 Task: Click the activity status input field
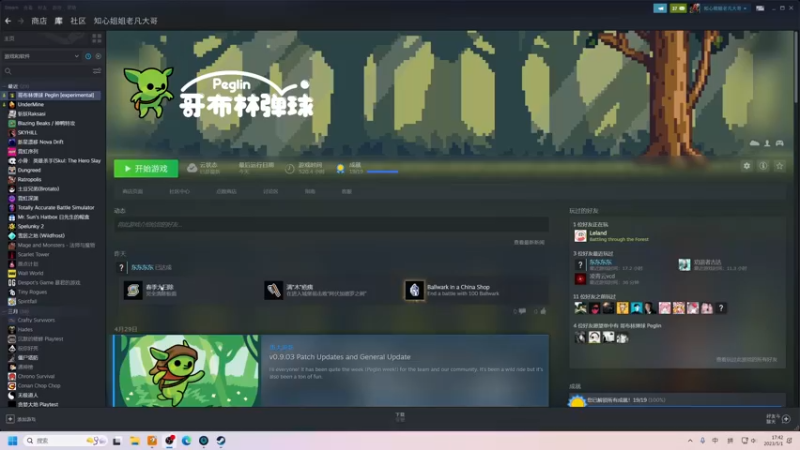(x=331, y=224)
